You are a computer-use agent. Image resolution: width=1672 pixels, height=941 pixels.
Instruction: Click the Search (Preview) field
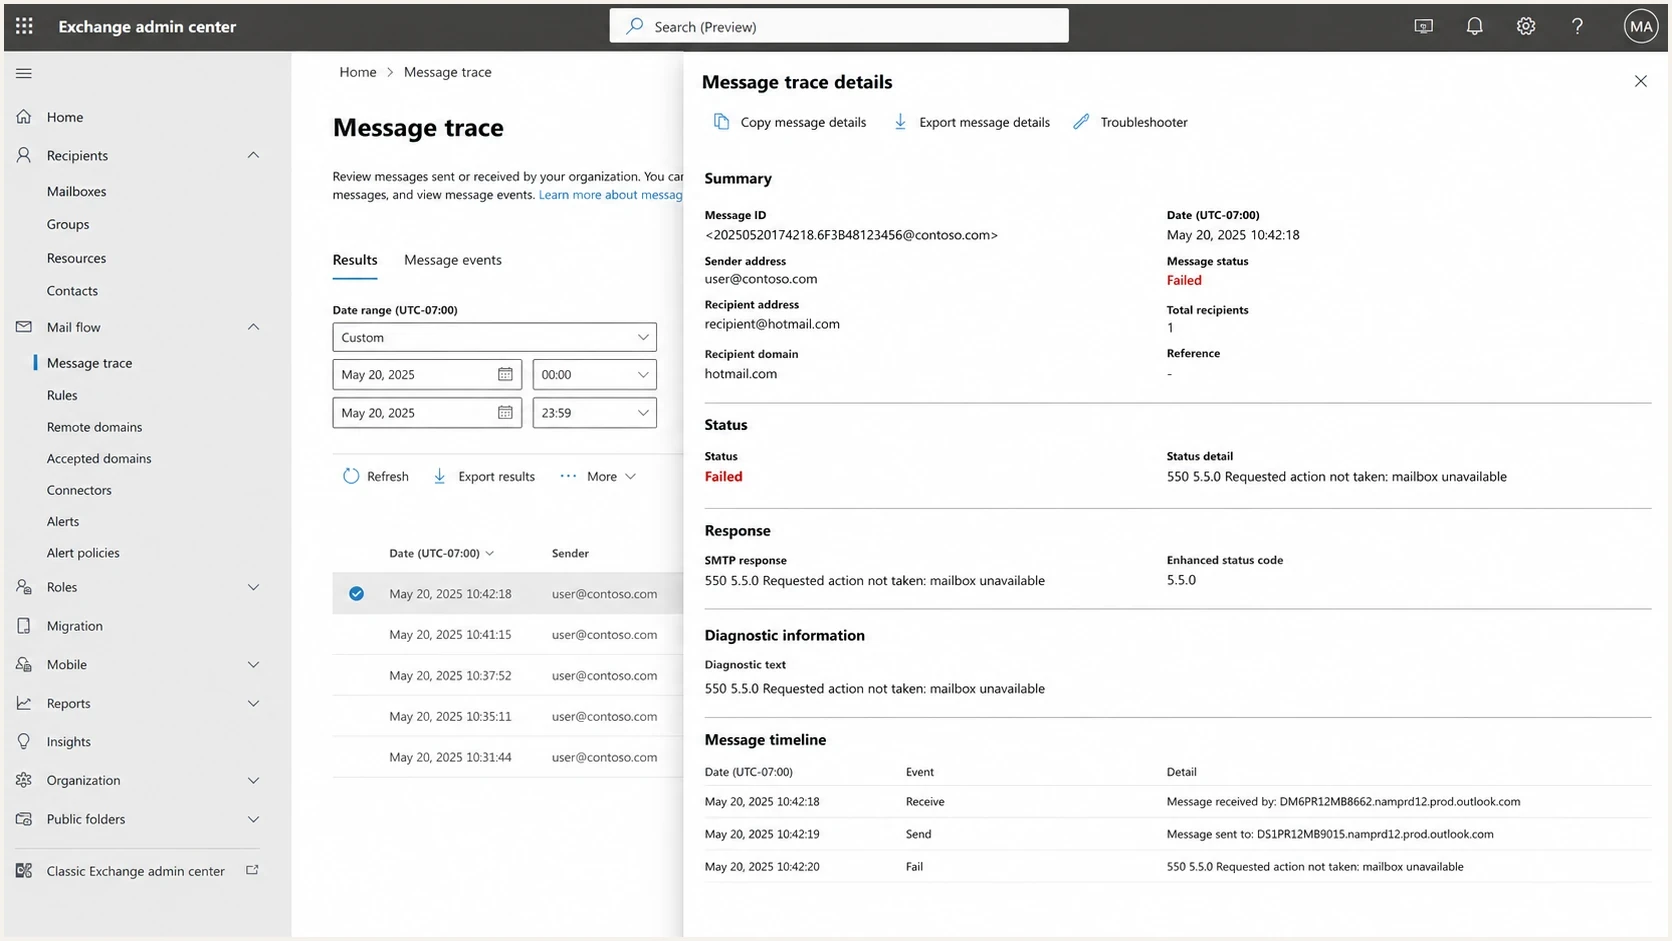tap(839, 26)
